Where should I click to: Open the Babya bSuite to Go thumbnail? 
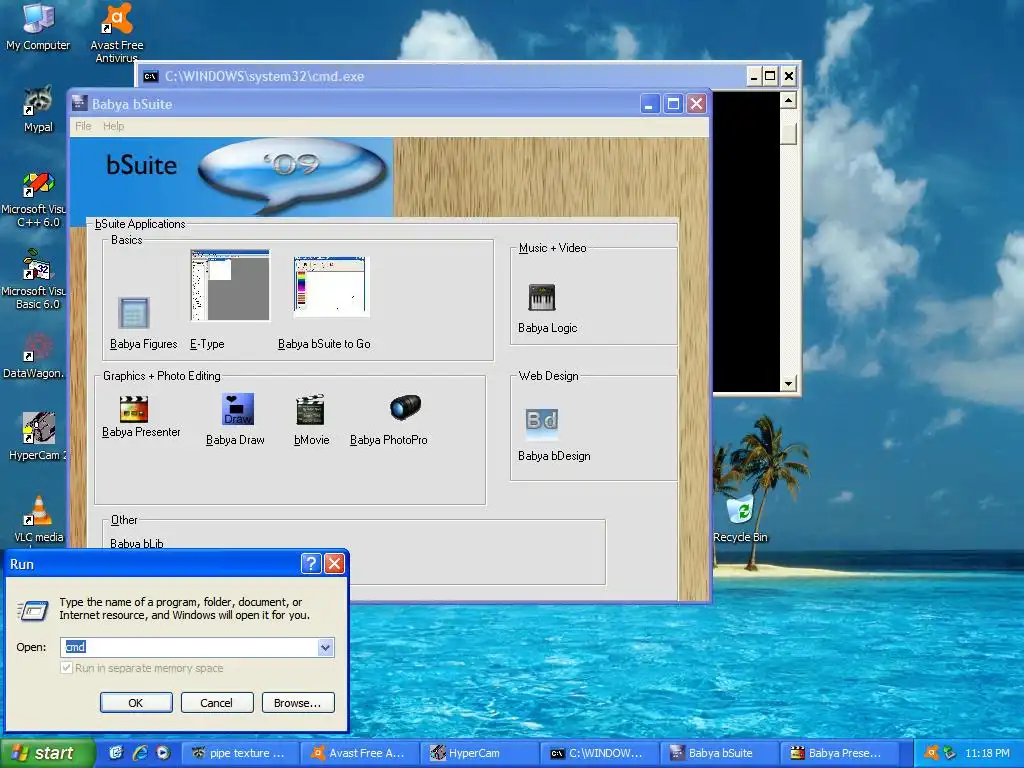pos(331,286)
